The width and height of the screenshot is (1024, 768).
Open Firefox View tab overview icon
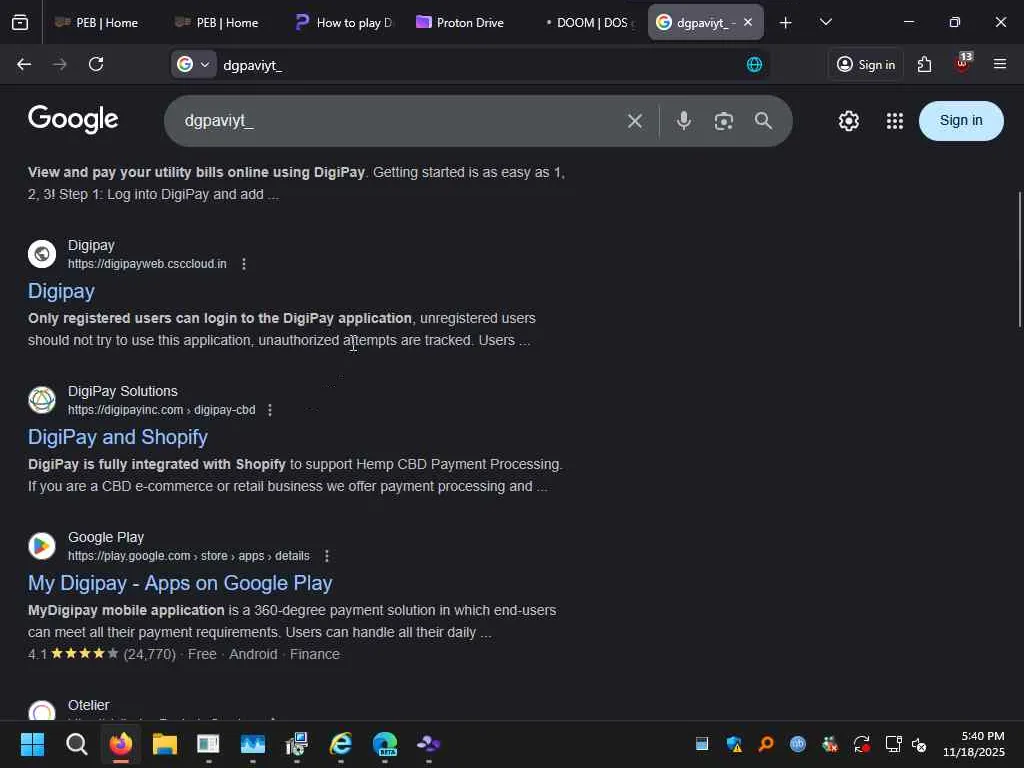[x=20, y=22]
